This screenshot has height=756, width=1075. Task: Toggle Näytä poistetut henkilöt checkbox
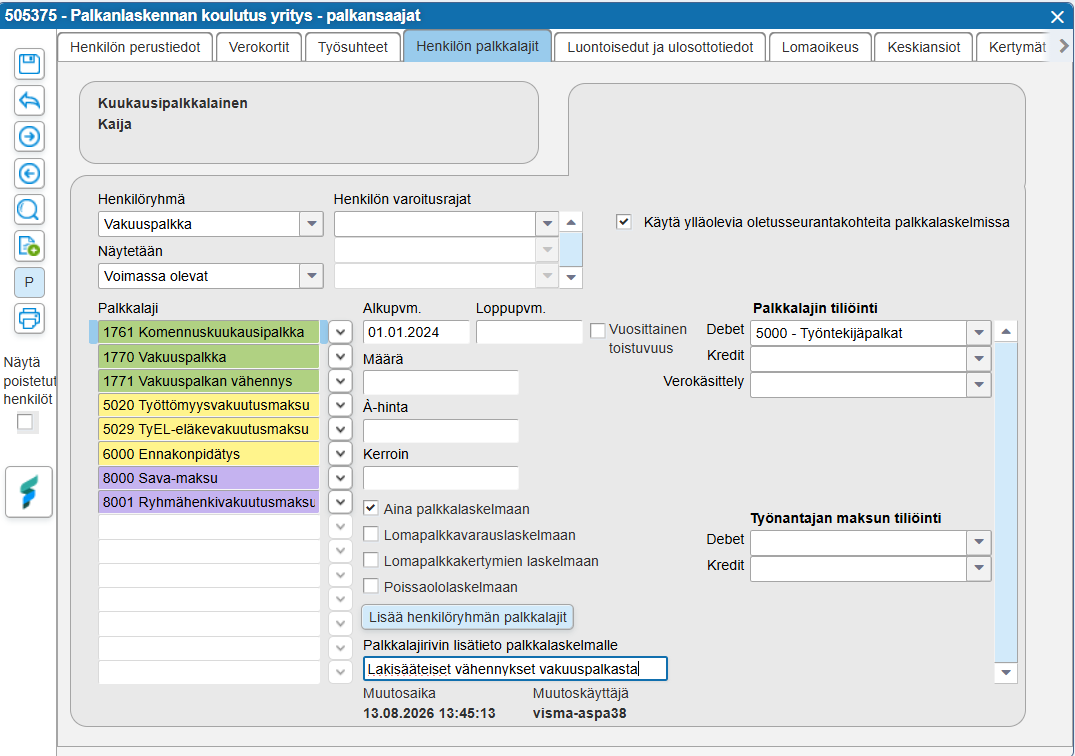pos(25,422)
